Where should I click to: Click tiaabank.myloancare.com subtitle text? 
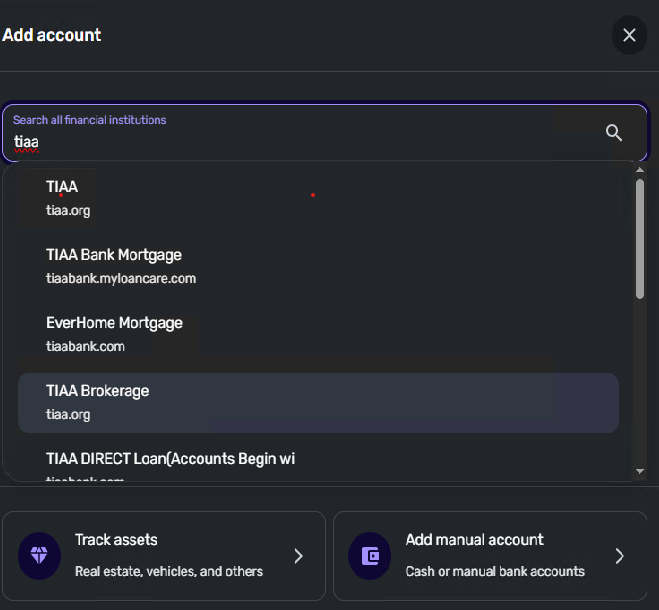pos(121,278)
